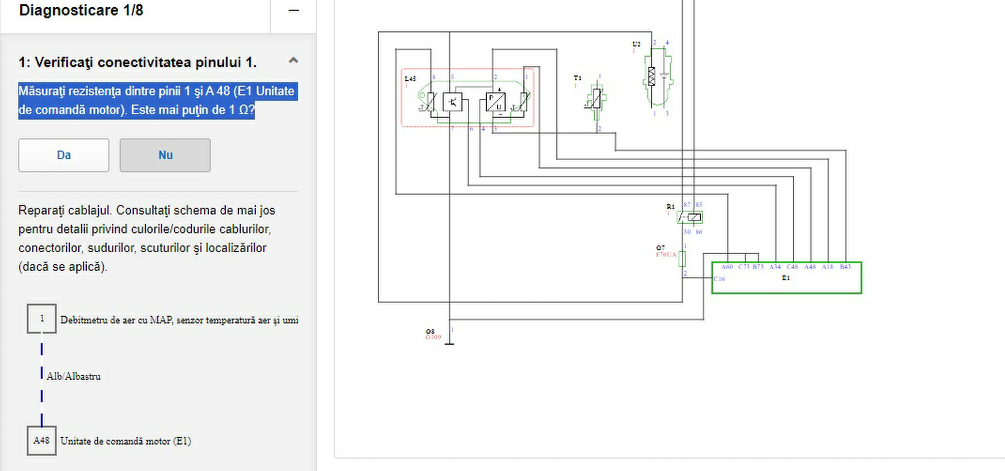The height and width of the screenshot is (471, 1005).
Task: Click the R1 relay symbol
Action: [x=692, y=217]
